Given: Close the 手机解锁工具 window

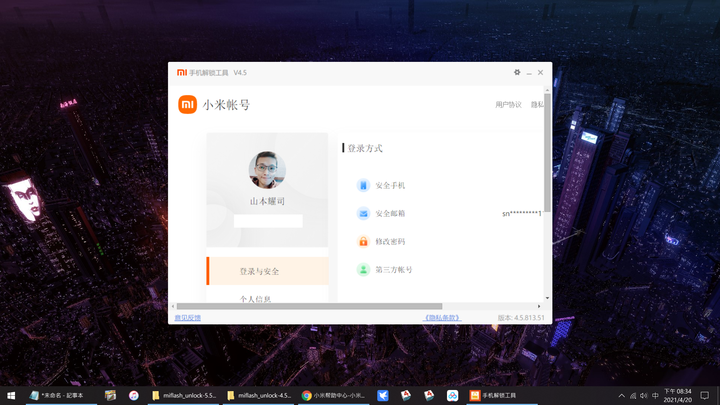Looking at the screenshot, I should 540,73.
